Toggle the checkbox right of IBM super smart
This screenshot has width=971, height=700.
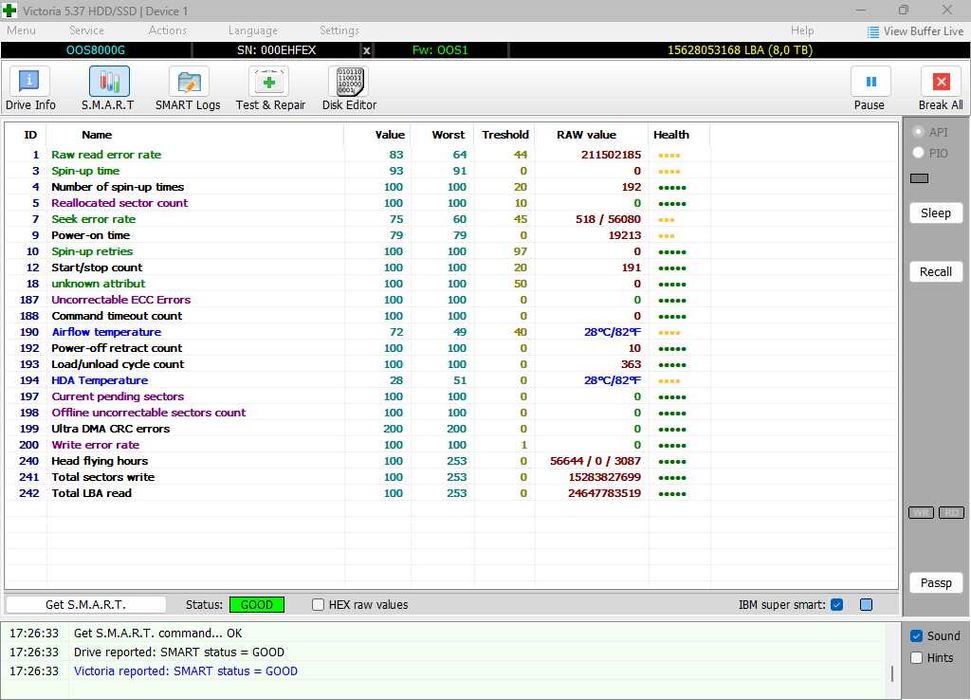click(866, 605)
